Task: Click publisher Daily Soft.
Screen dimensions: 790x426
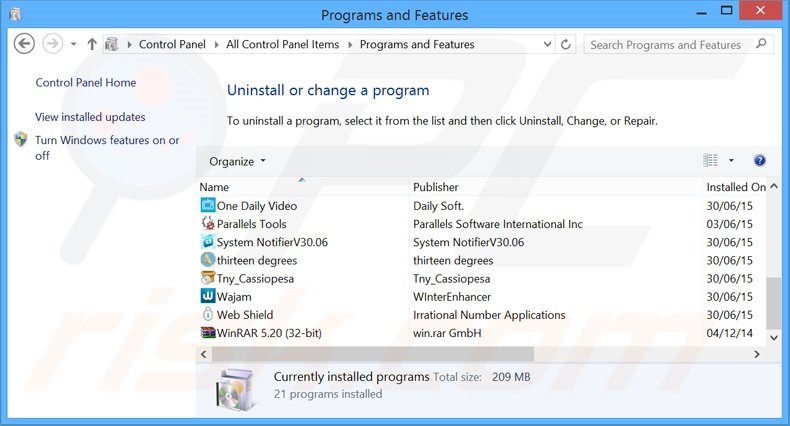Action: coord(438,205)
